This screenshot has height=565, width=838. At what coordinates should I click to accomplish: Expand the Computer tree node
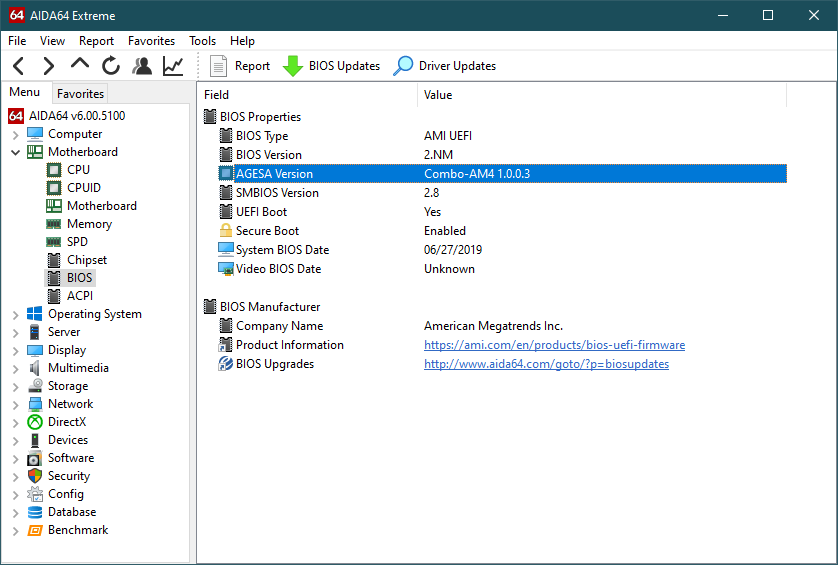coord(16,134)
